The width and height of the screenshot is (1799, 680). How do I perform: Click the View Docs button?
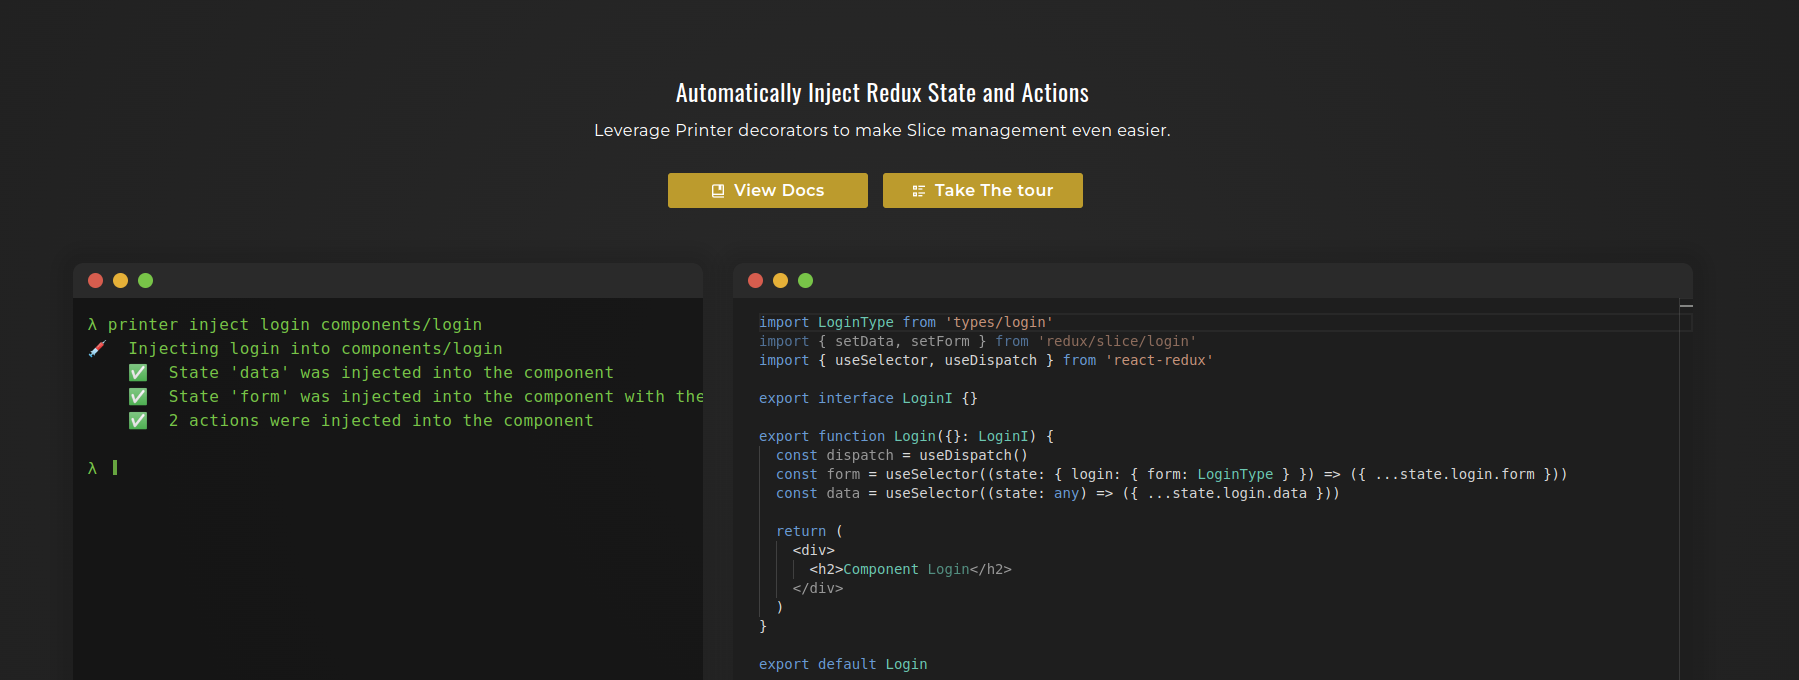(767, 190)
